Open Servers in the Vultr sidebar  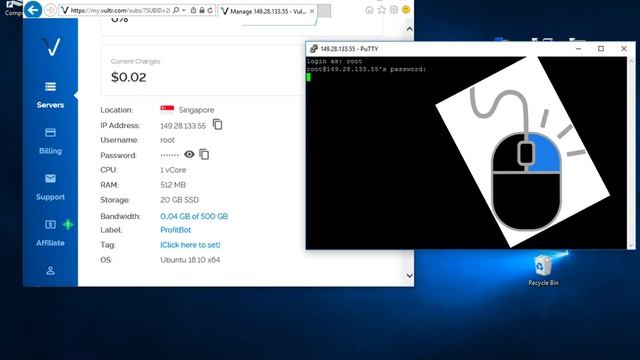(50, 95)
